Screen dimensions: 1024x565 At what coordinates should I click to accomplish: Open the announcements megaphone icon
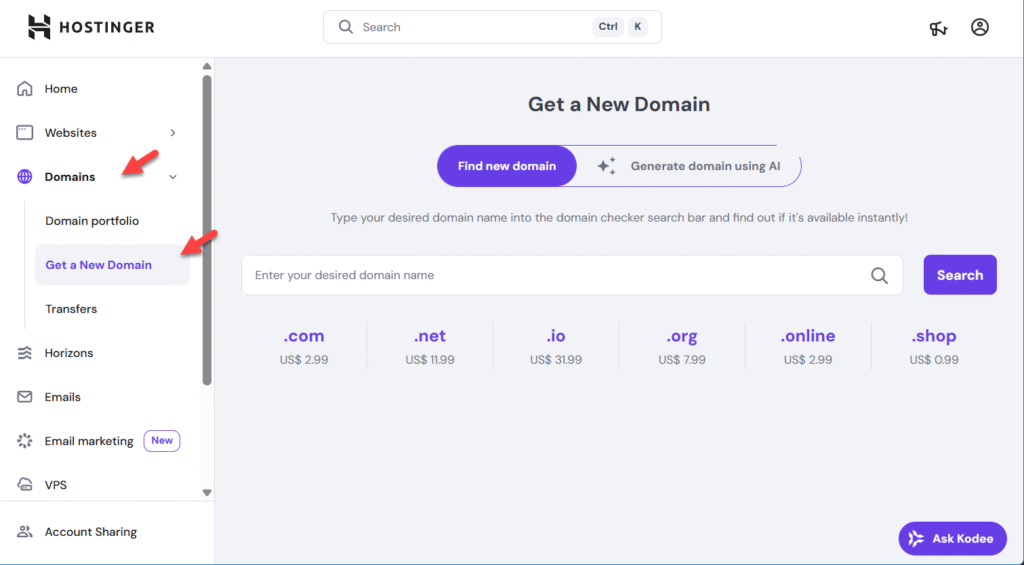click(938, 28)
